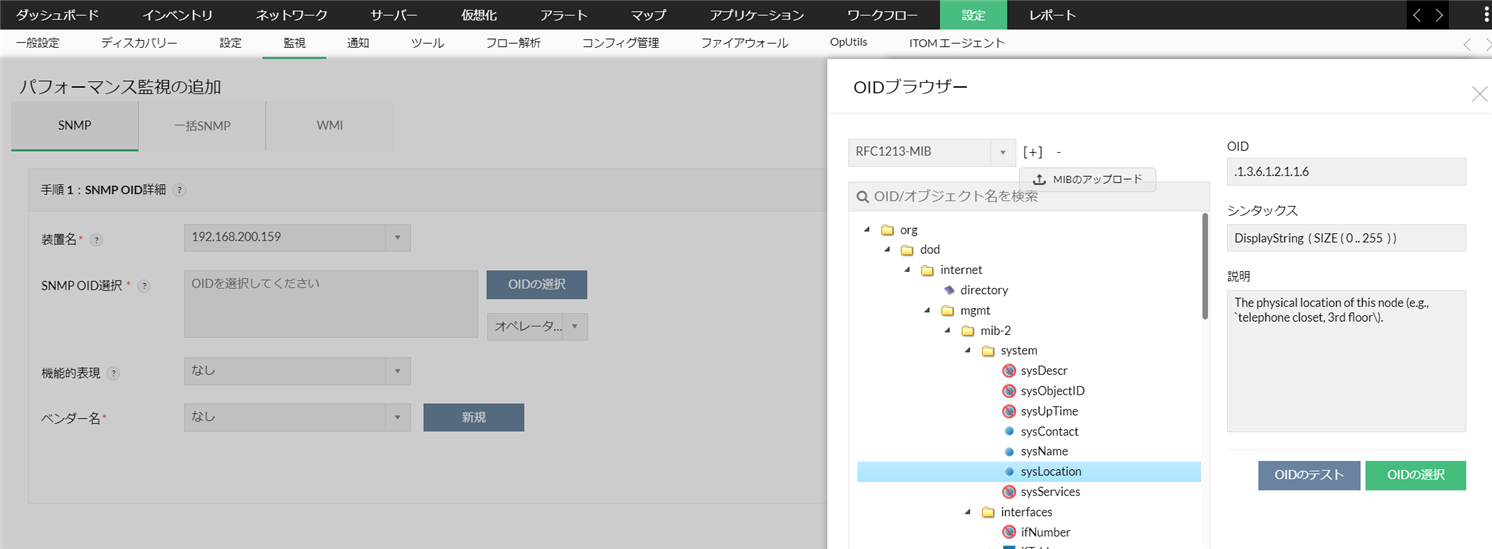
Task: Click the ifNumber node icon
Action: click(x=1009, y=532)
